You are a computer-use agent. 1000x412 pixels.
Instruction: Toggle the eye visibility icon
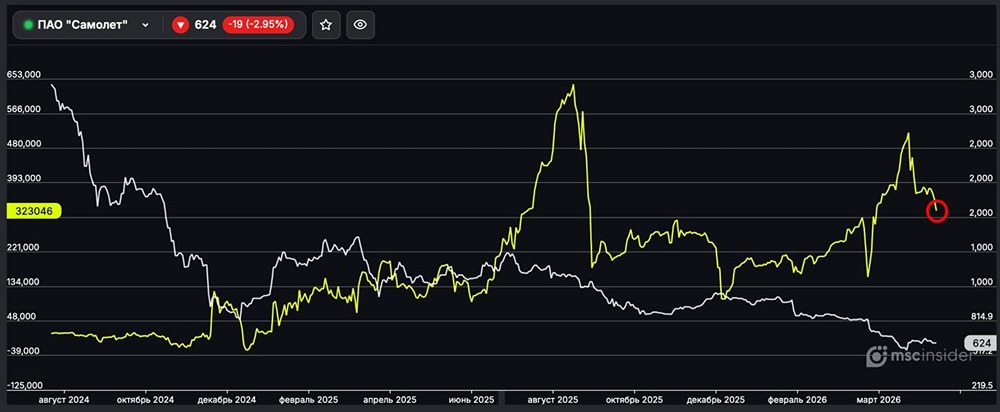[361, 25]
